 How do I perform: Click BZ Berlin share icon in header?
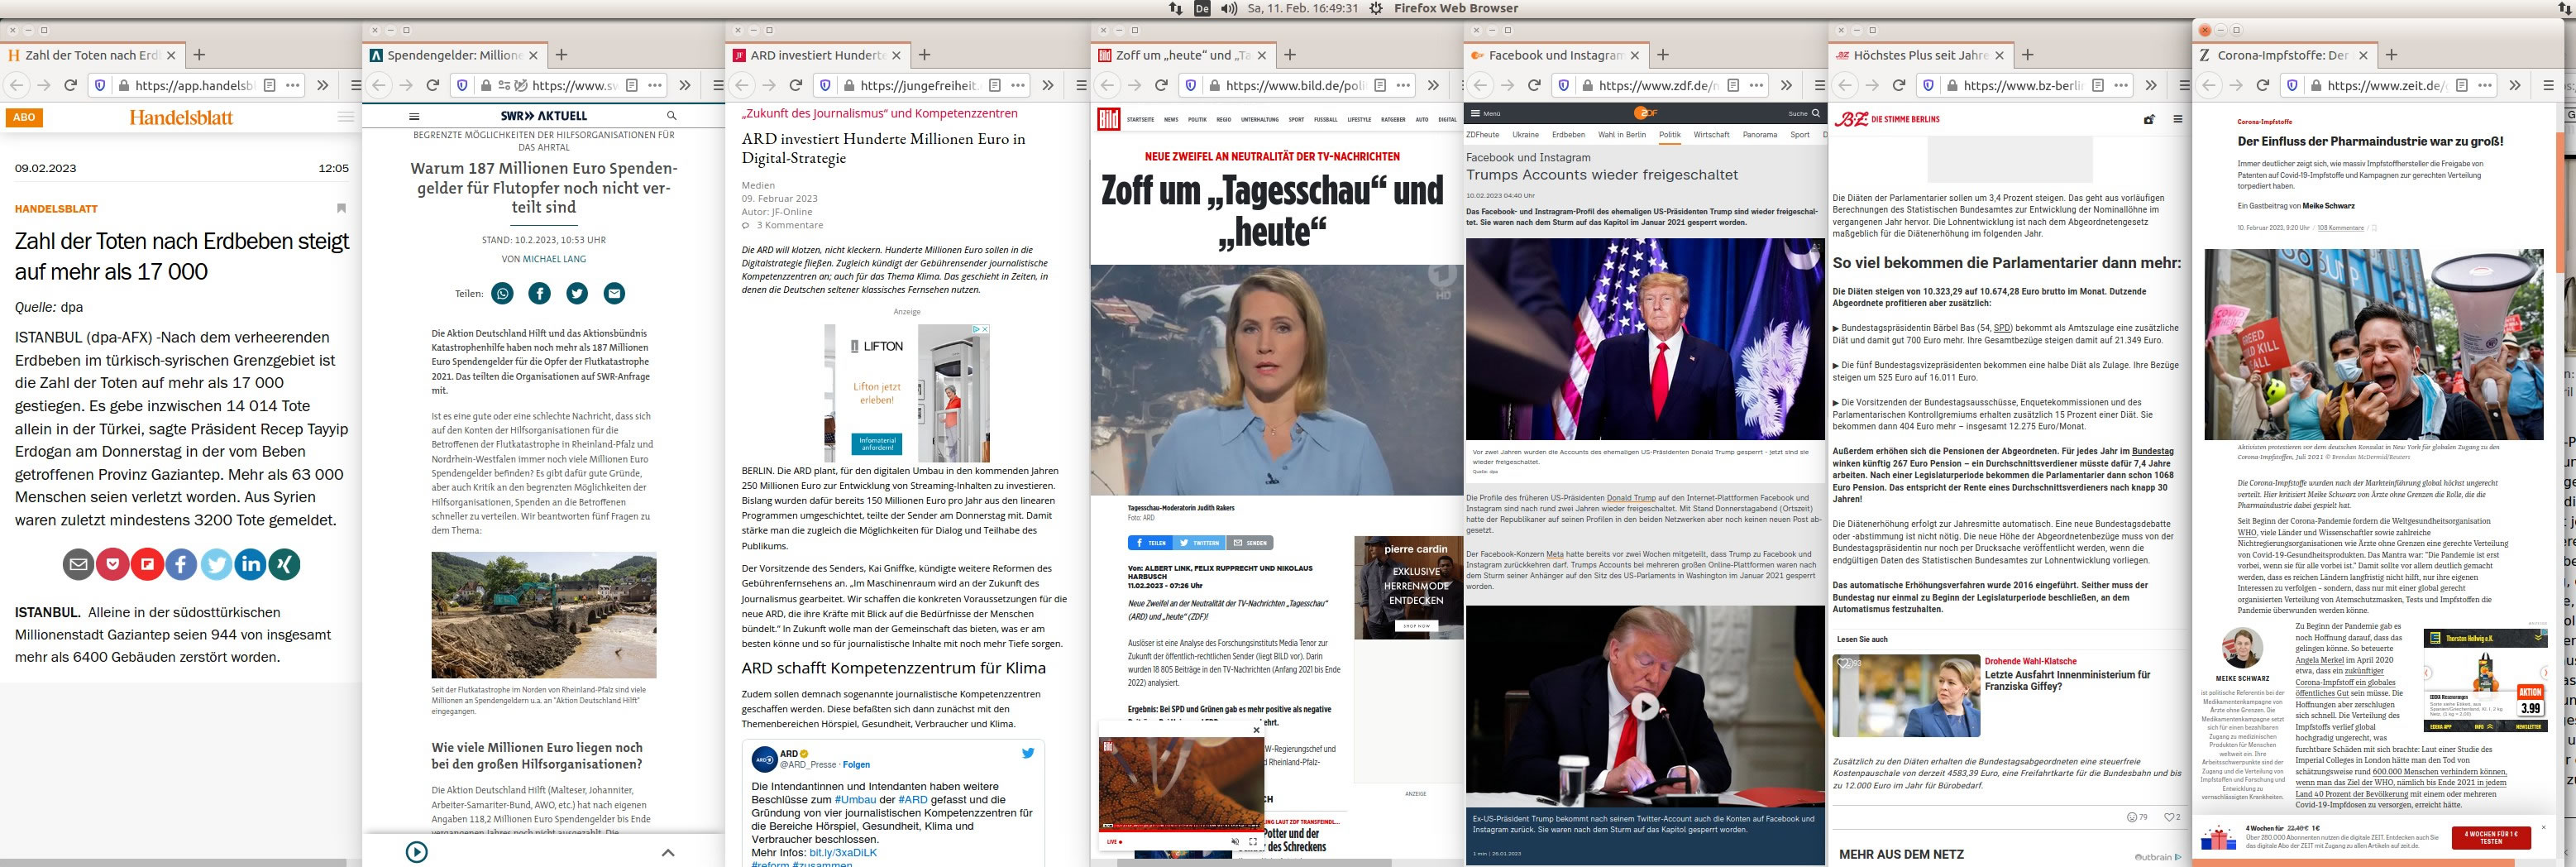(x=2148, y=119)
